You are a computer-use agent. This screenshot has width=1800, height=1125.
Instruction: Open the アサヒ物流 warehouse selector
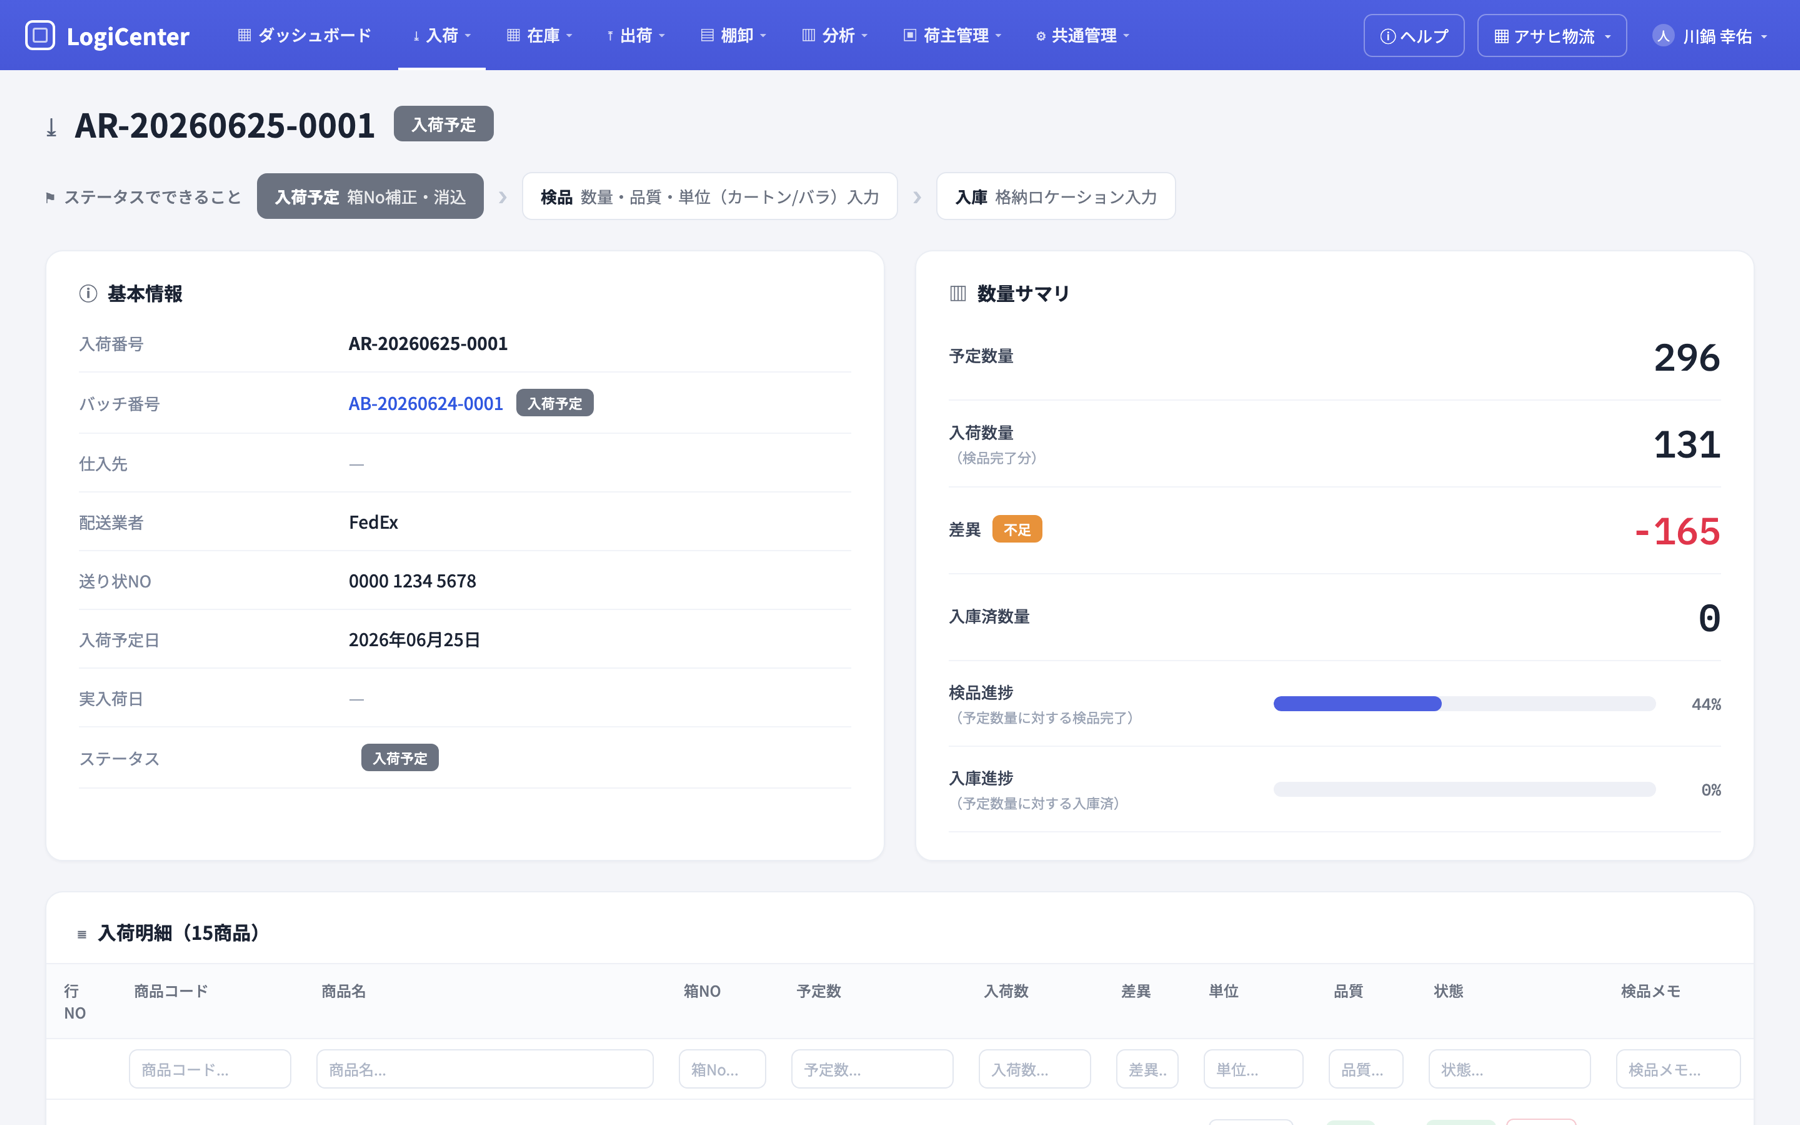tap(1552, 36)
